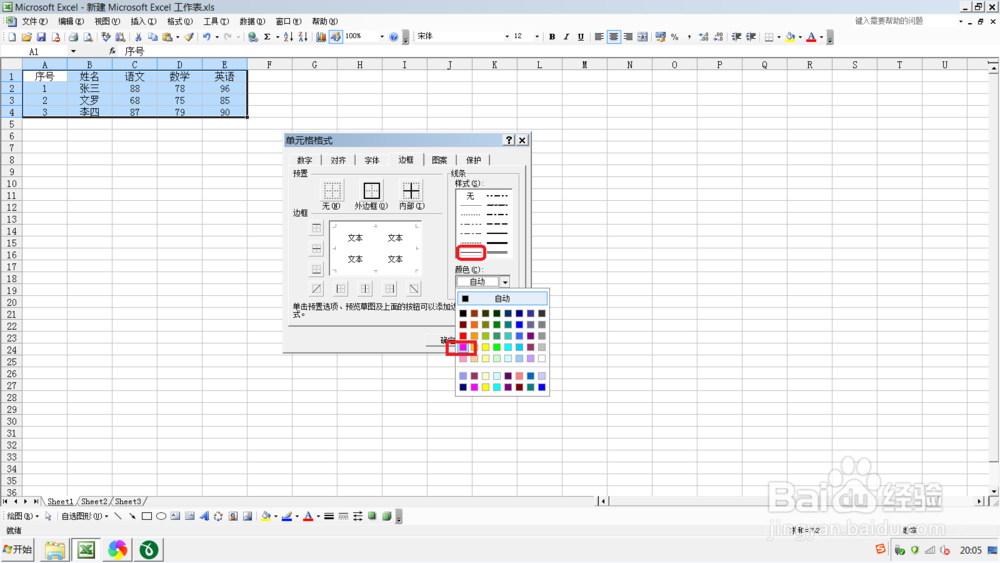Screen dimensions: 1000x563
Task: Toggle the top border button in dialog
Action: pos(316,228)
